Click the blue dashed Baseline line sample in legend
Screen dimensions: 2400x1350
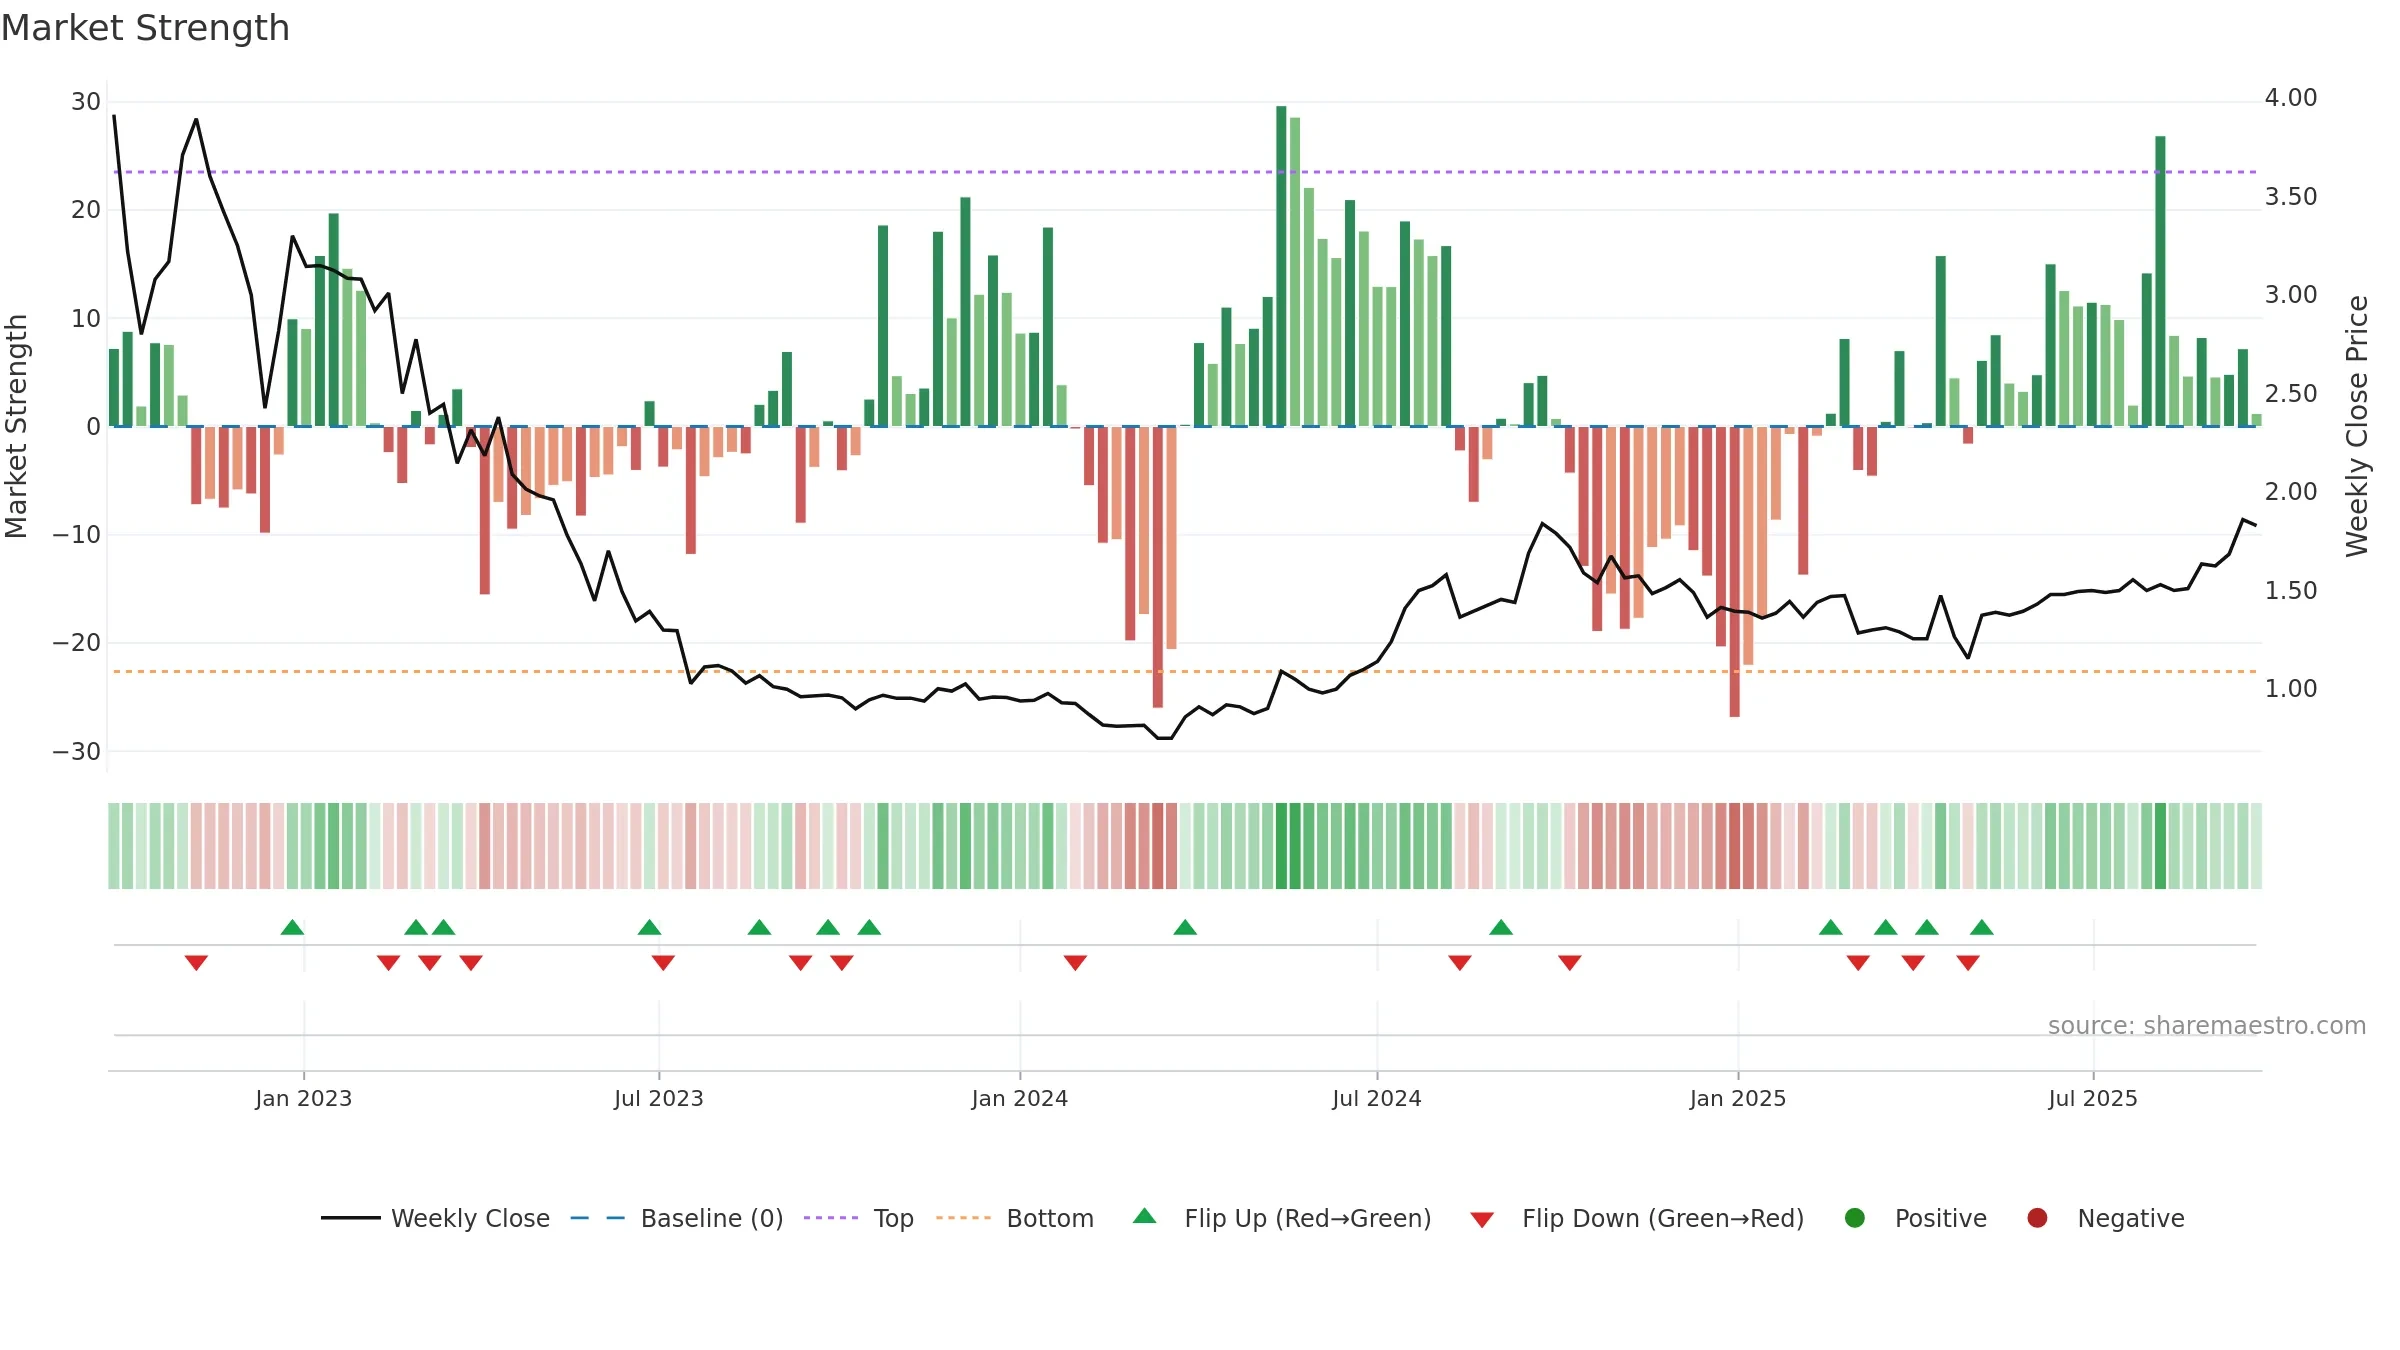598,1218
